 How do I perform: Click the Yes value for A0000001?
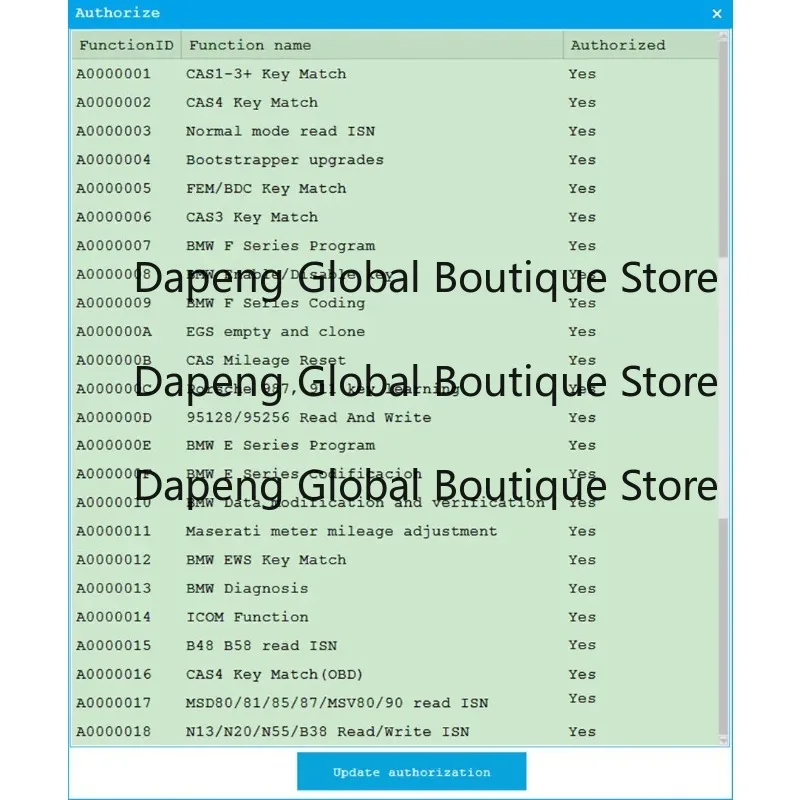pyautogui.click(x=582, y=74)
